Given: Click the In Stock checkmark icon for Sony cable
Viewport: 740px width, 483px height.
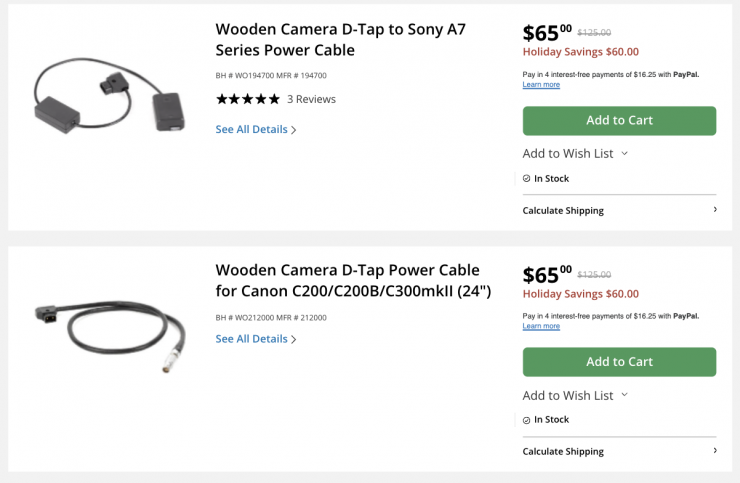Looking at the screenshot, I should tap(527, 179).
